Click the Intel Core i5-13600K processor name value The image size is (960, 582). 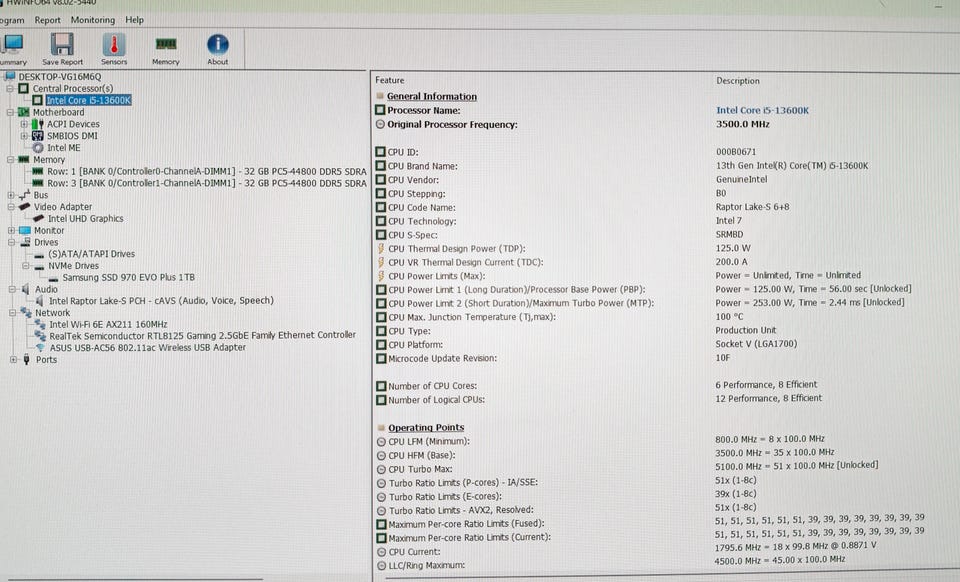(762, 111)
